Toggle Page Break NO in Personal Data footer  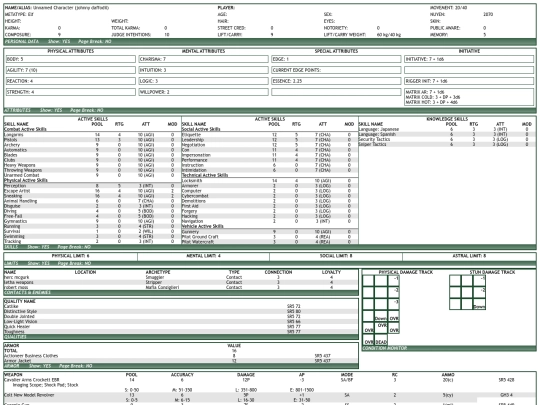tap(95, 41)
